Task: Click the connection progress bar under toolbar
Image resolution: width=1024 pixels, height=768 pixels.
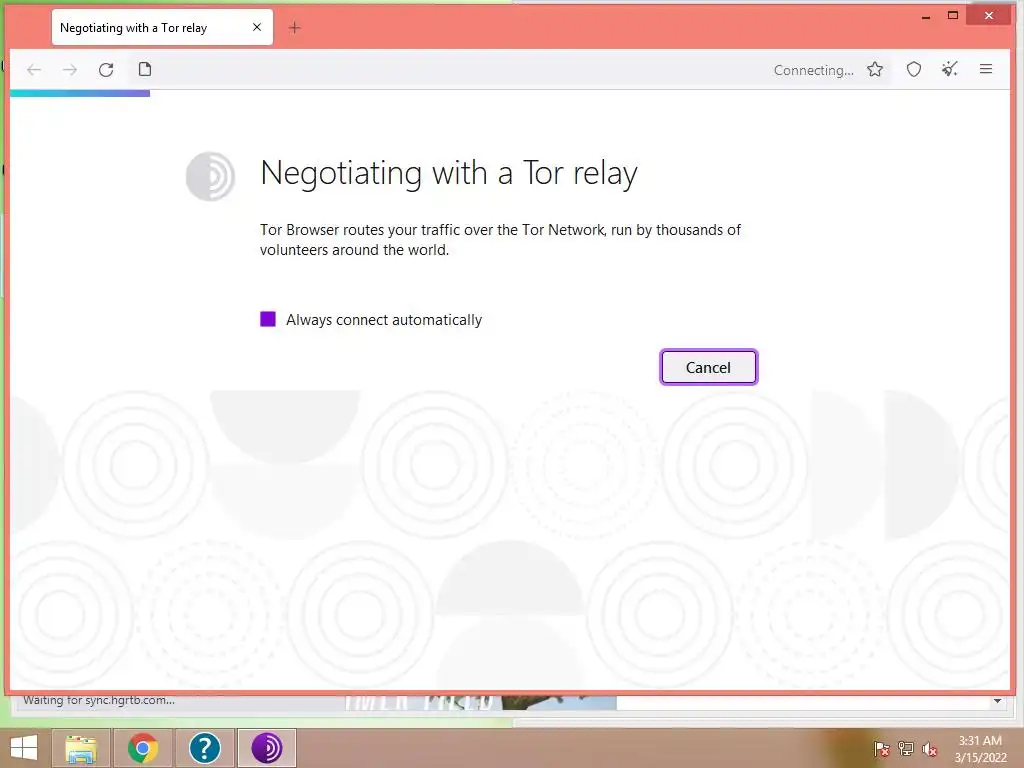Action: (80, 93)
